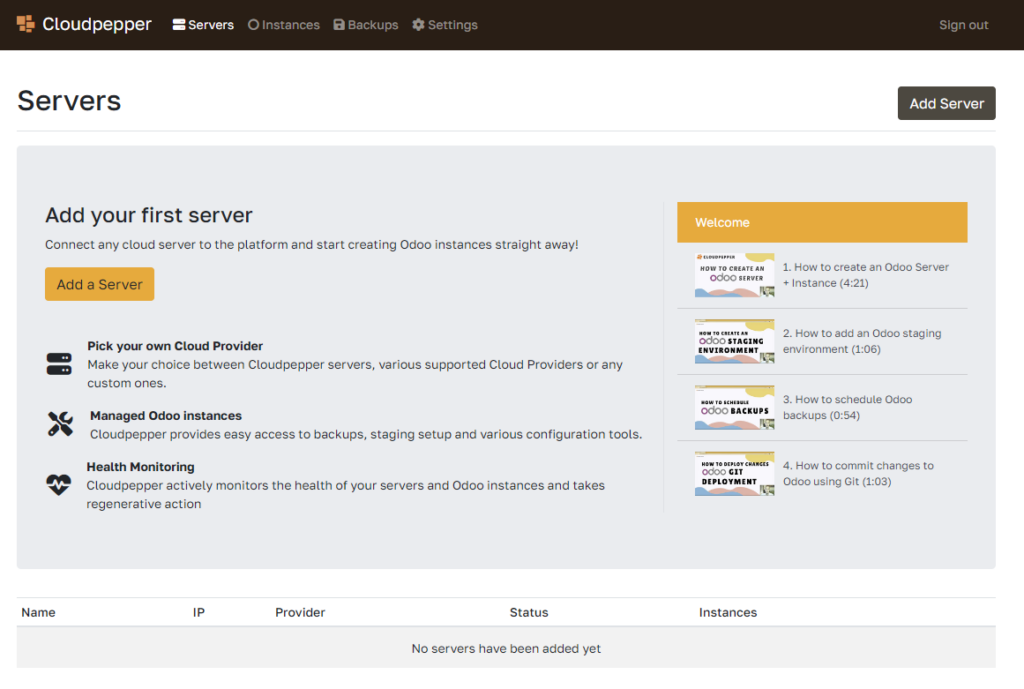The width and height of the screenshot is (1024, 689).
Task: Open Odoo staging environment video thumbnail
Action: (x=735, y=341)
